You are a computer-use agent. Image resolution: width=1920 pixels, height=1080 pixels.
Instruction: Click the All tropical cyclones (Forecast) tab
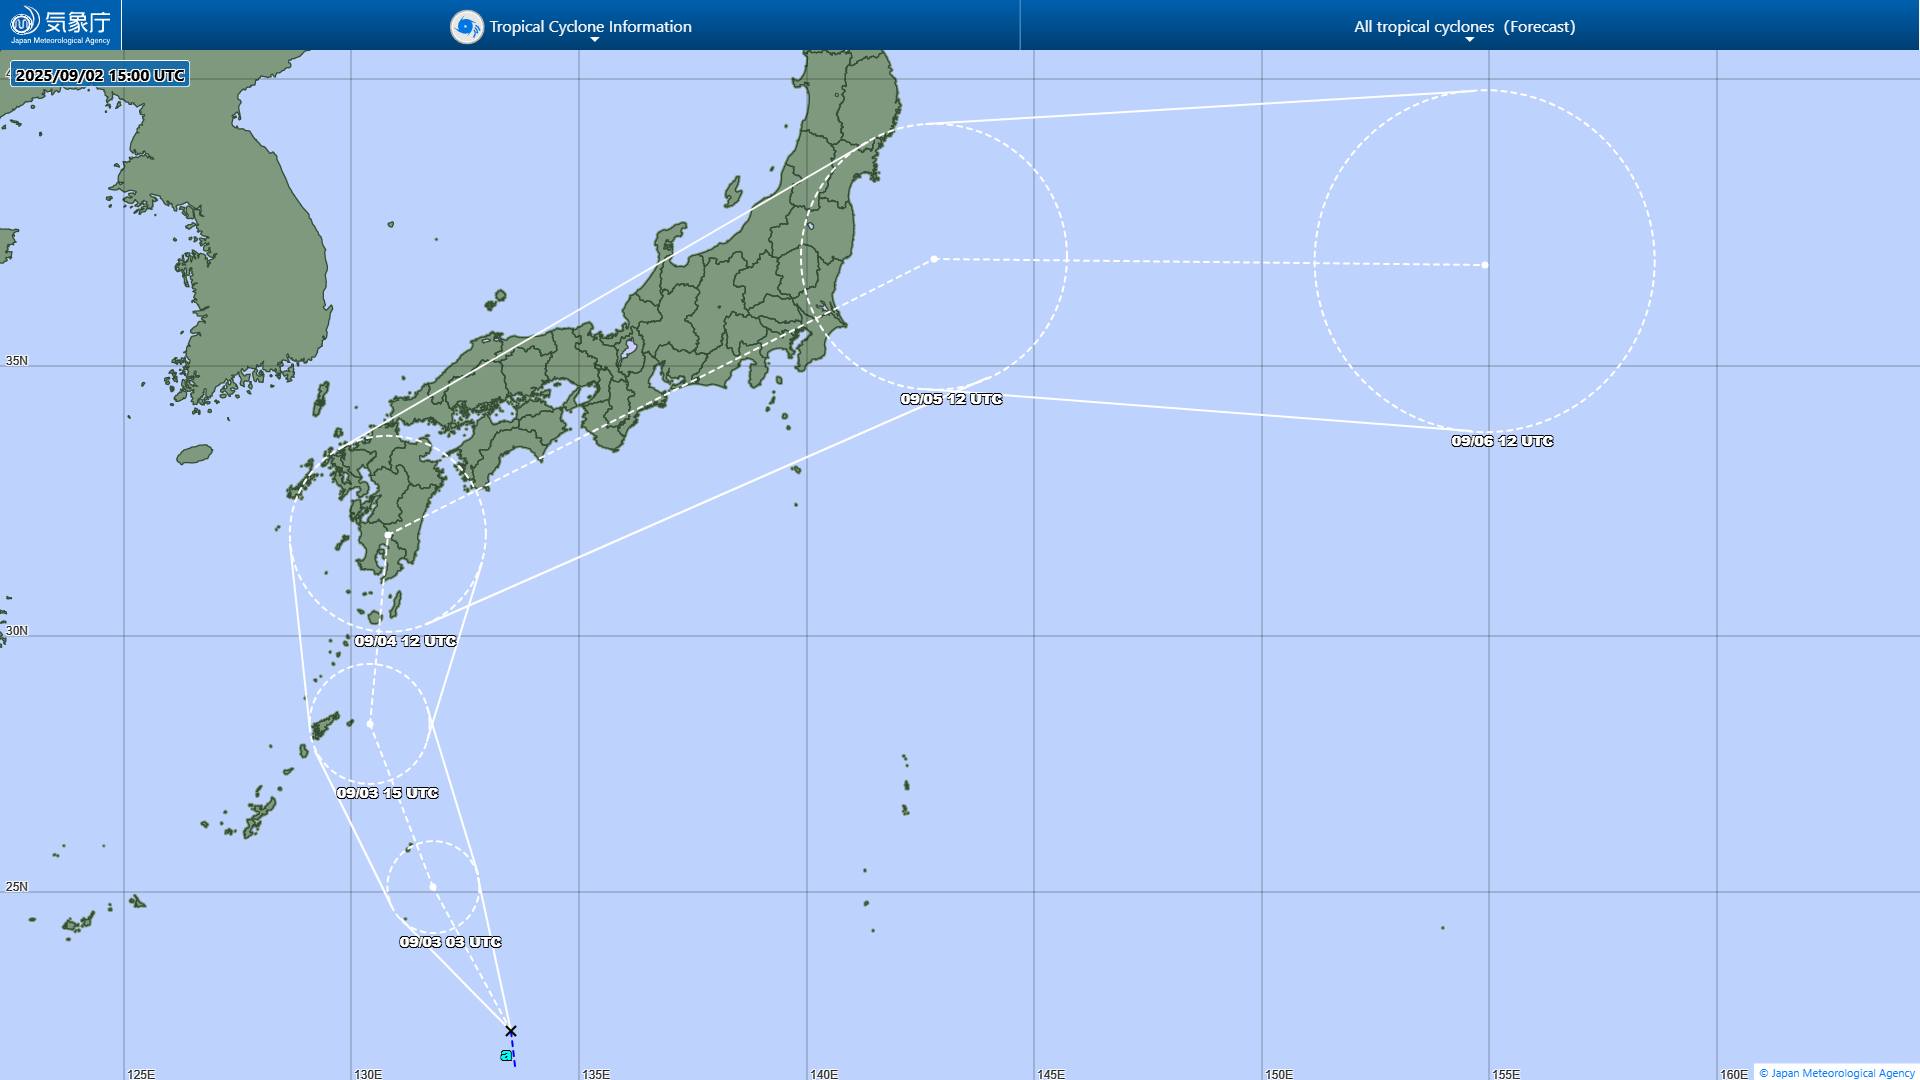(1464, 26)
